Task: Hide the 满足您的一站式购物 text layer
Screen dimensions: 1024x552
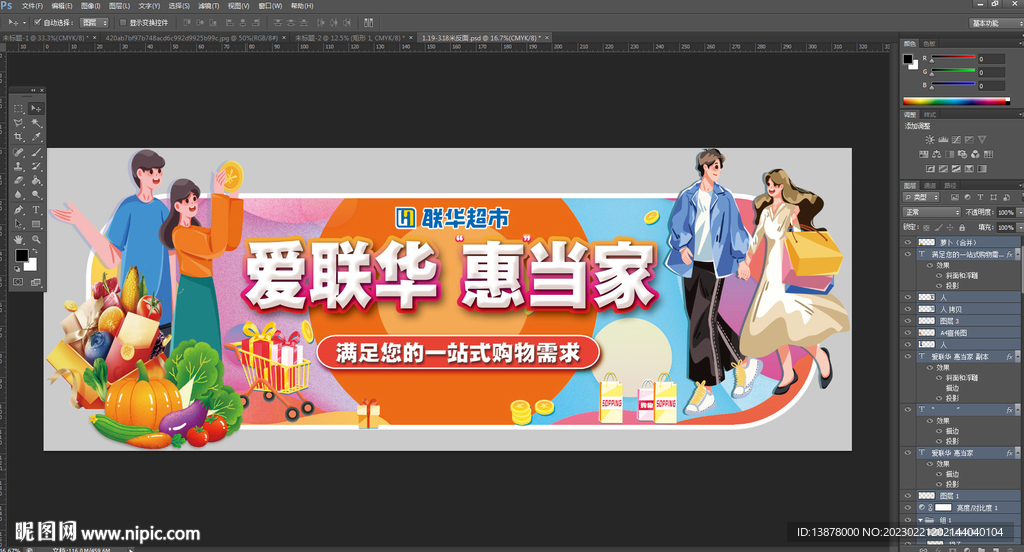Action: pos(907,254)
